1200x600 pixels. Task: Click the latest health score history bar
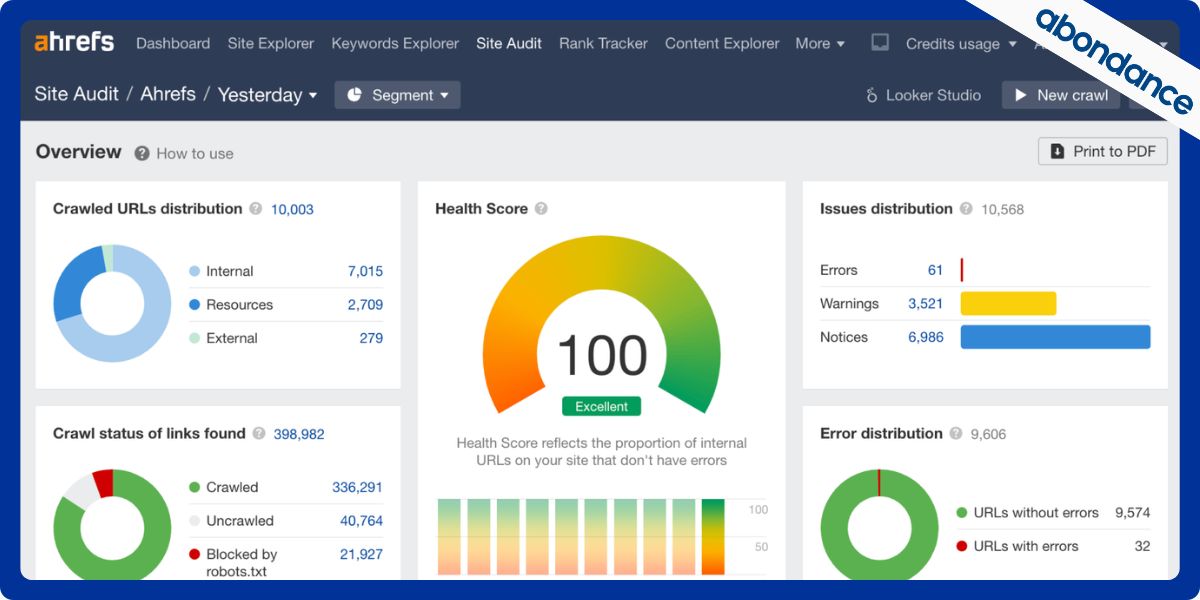click(x=713, y=537)
